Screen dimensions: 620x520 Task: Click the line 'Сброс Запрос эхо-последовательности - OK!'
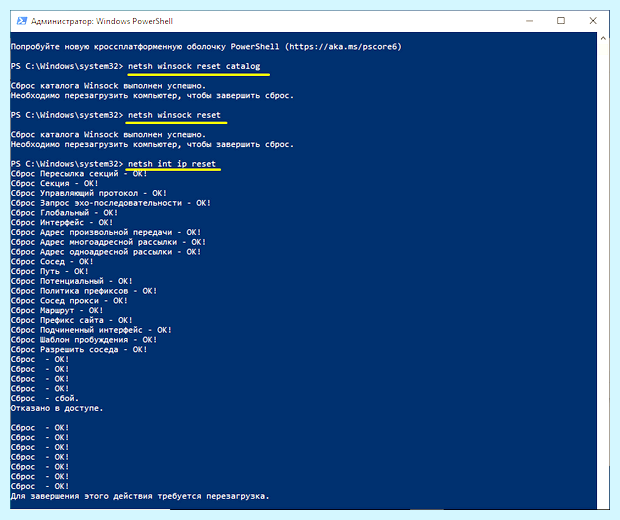coord(111,203)
